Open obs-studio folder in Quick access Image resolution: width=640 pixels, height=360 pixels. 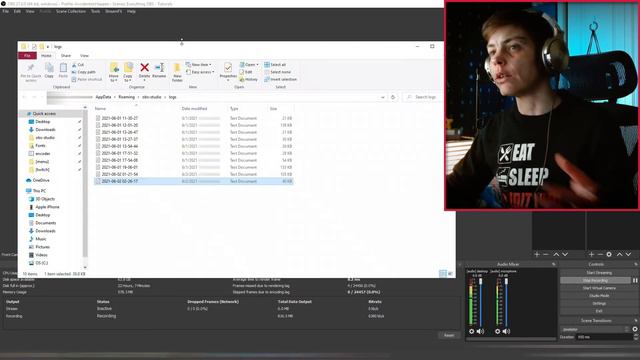[45, 138]
